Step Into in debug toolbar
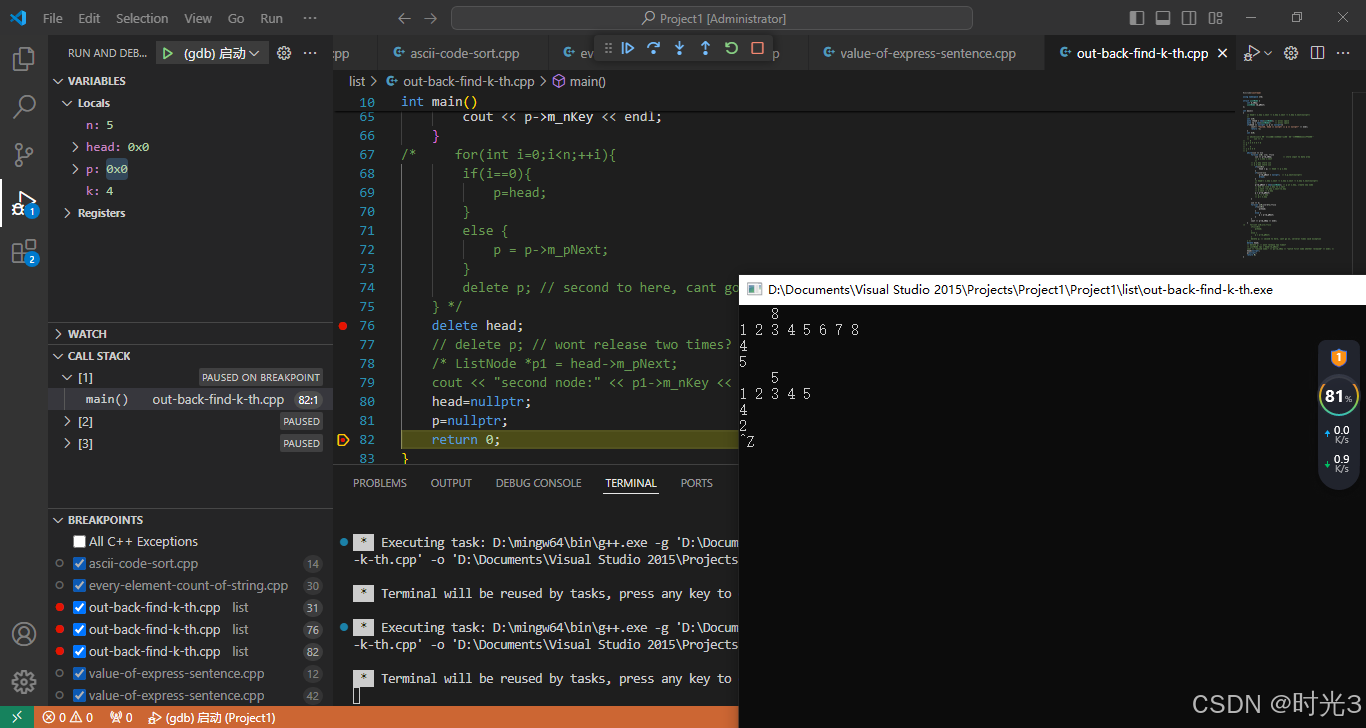 pos(680,48)
